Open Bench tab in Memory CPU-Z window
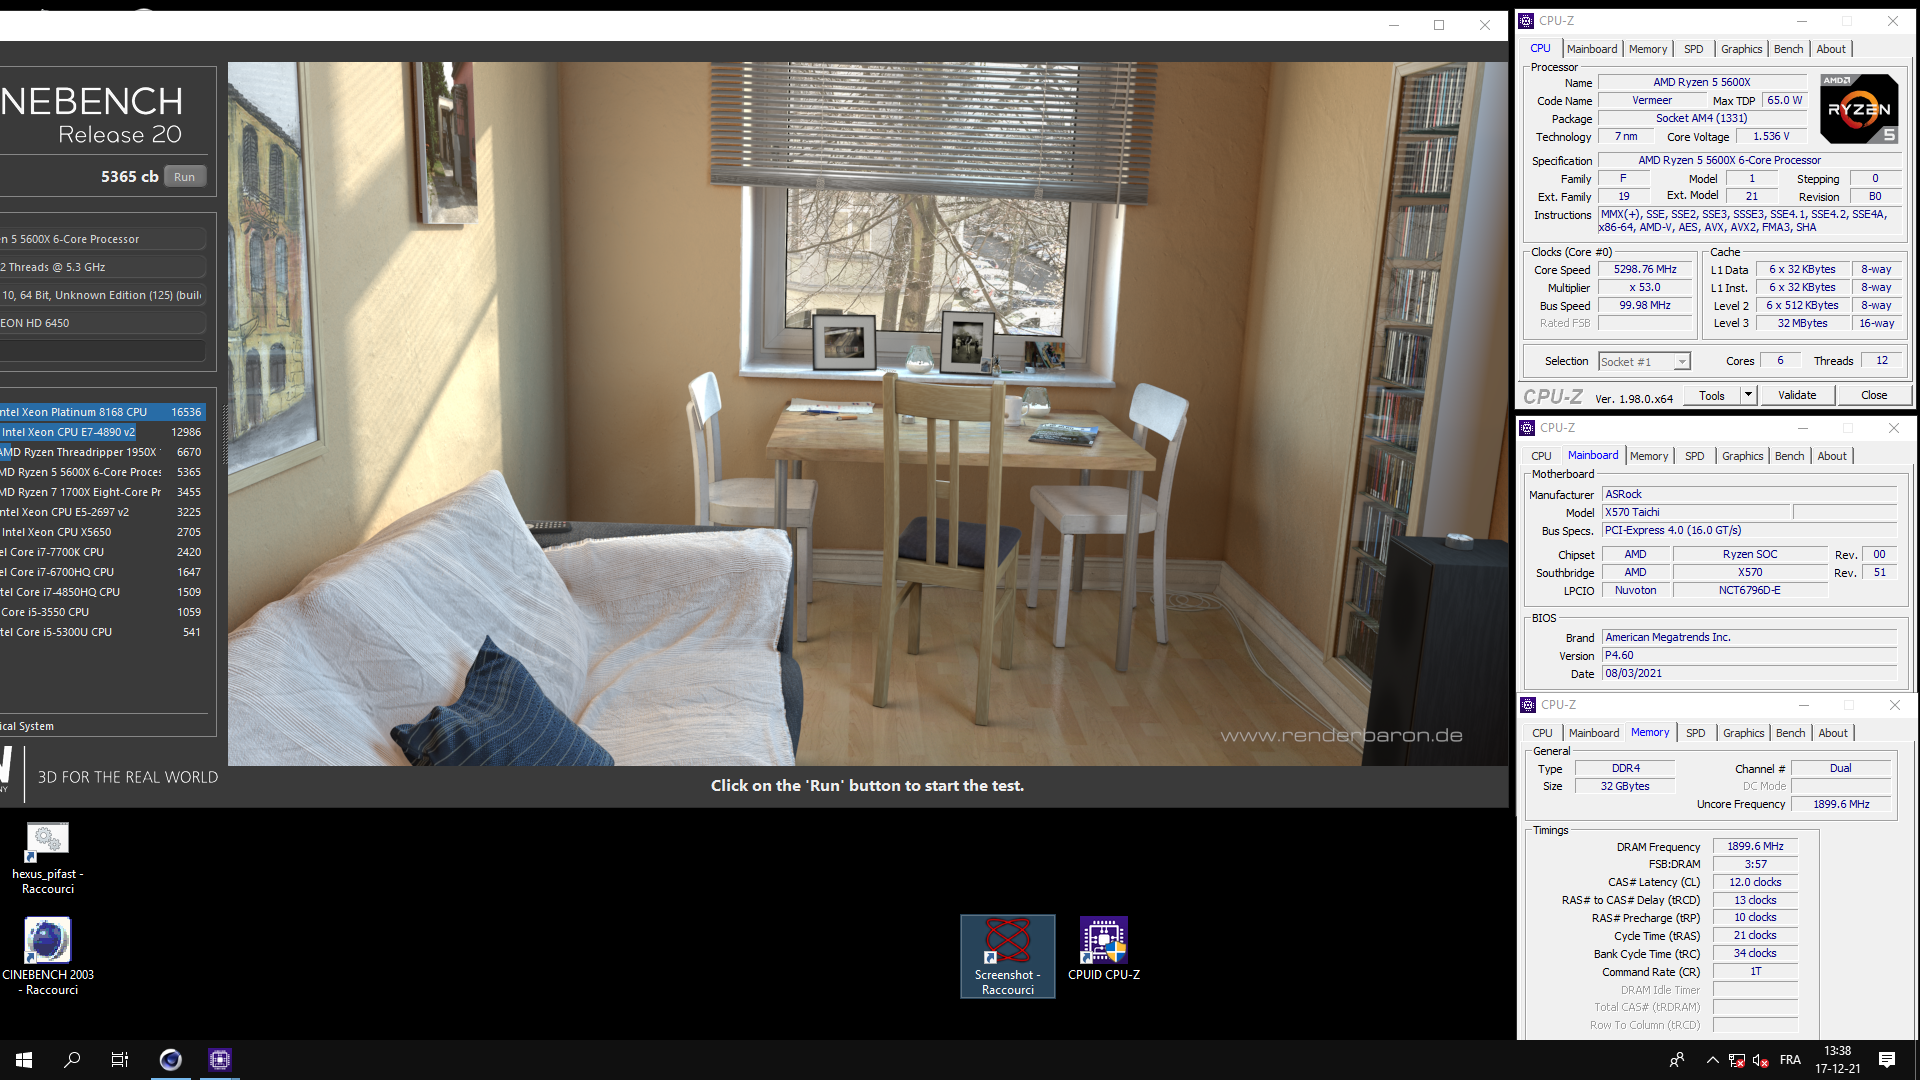Screen dimensions: 1920x1080 click(x=1791, y=733)
